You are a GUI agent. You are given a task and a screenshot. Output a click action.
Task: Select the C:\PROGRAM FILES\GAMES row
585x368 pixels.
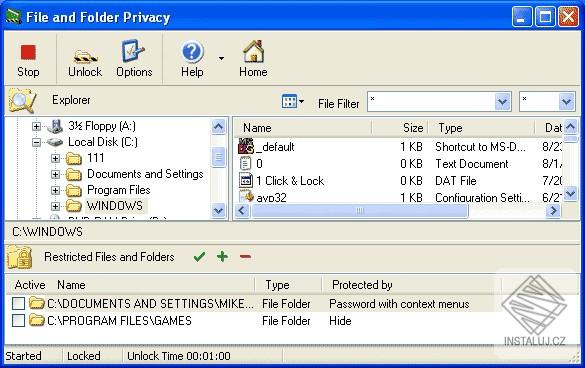coord(254,321)
